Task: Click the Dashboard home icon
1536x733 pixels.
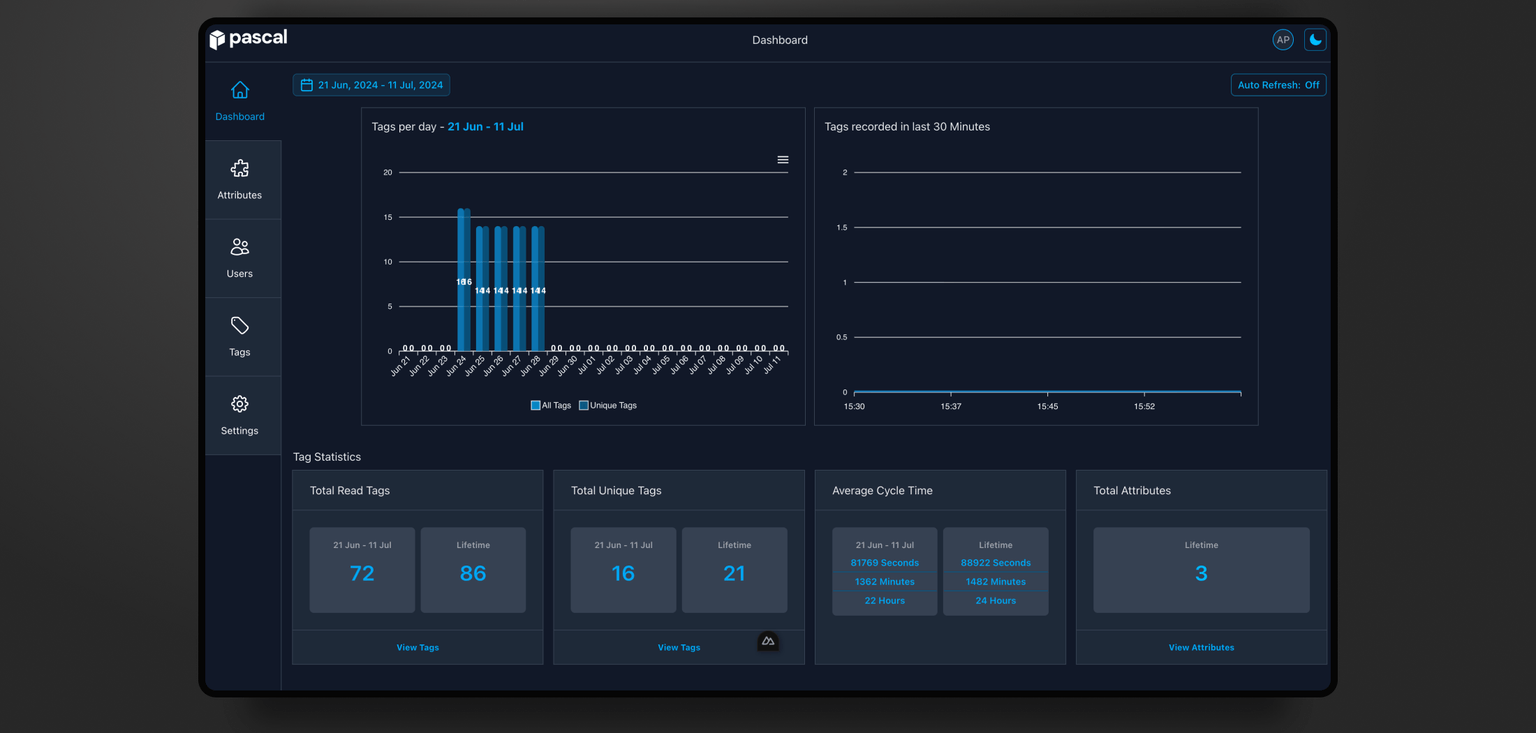Action: pyautogui.click(x=240, y=91)
